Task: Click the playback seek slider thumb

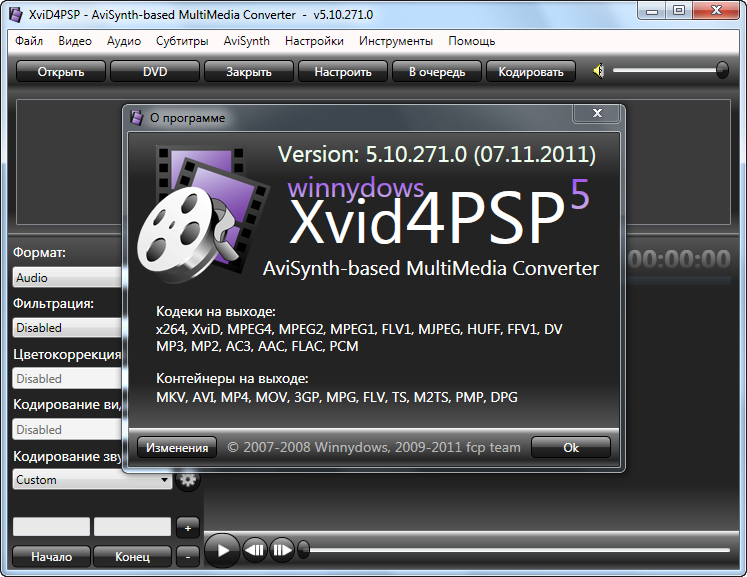Action: click(303, 550)
